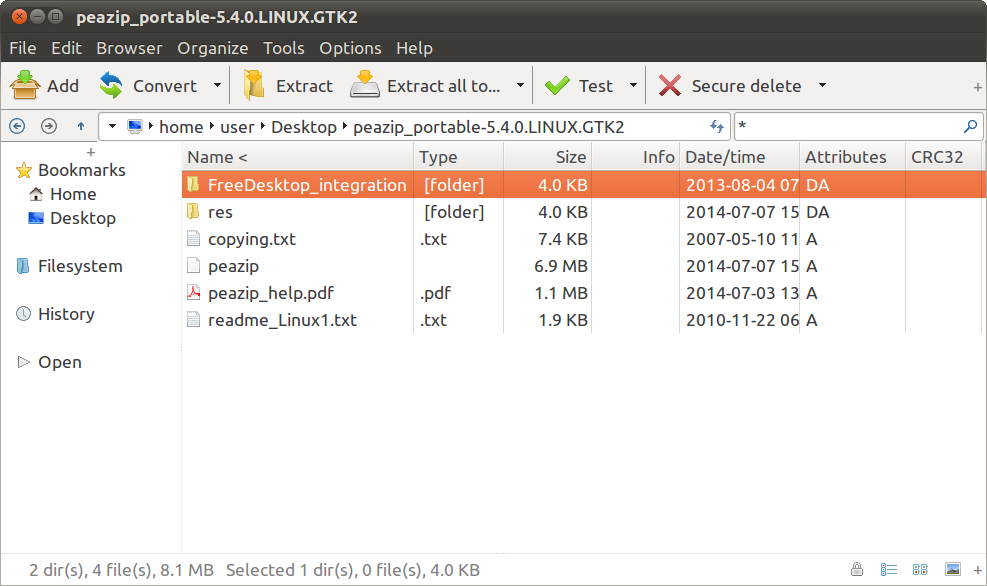Click the Extract folder icon
The width and height of the screenshot is (987, 586).
coord(254,85)
